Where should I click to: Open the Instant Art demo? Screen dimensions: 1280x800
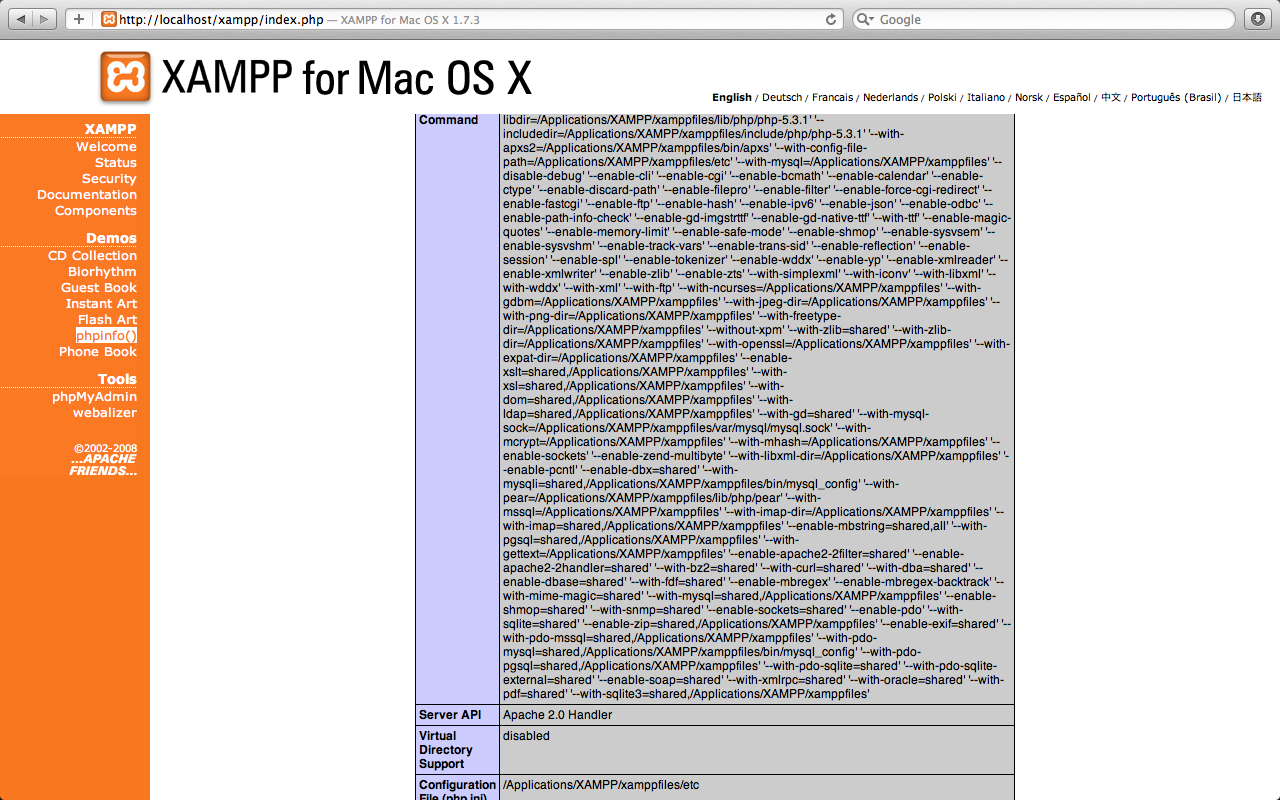coord(101,304)
